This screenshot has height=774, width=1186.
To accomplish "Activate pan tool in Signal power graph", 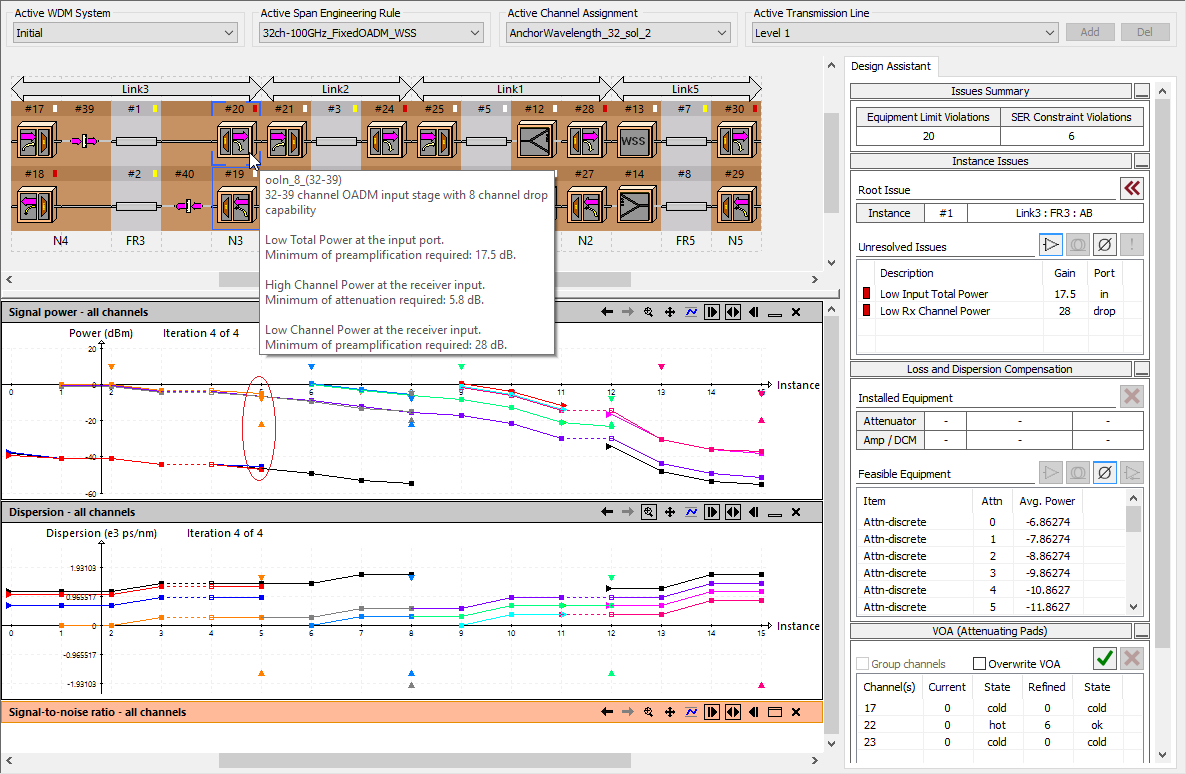I will [669, 312].
